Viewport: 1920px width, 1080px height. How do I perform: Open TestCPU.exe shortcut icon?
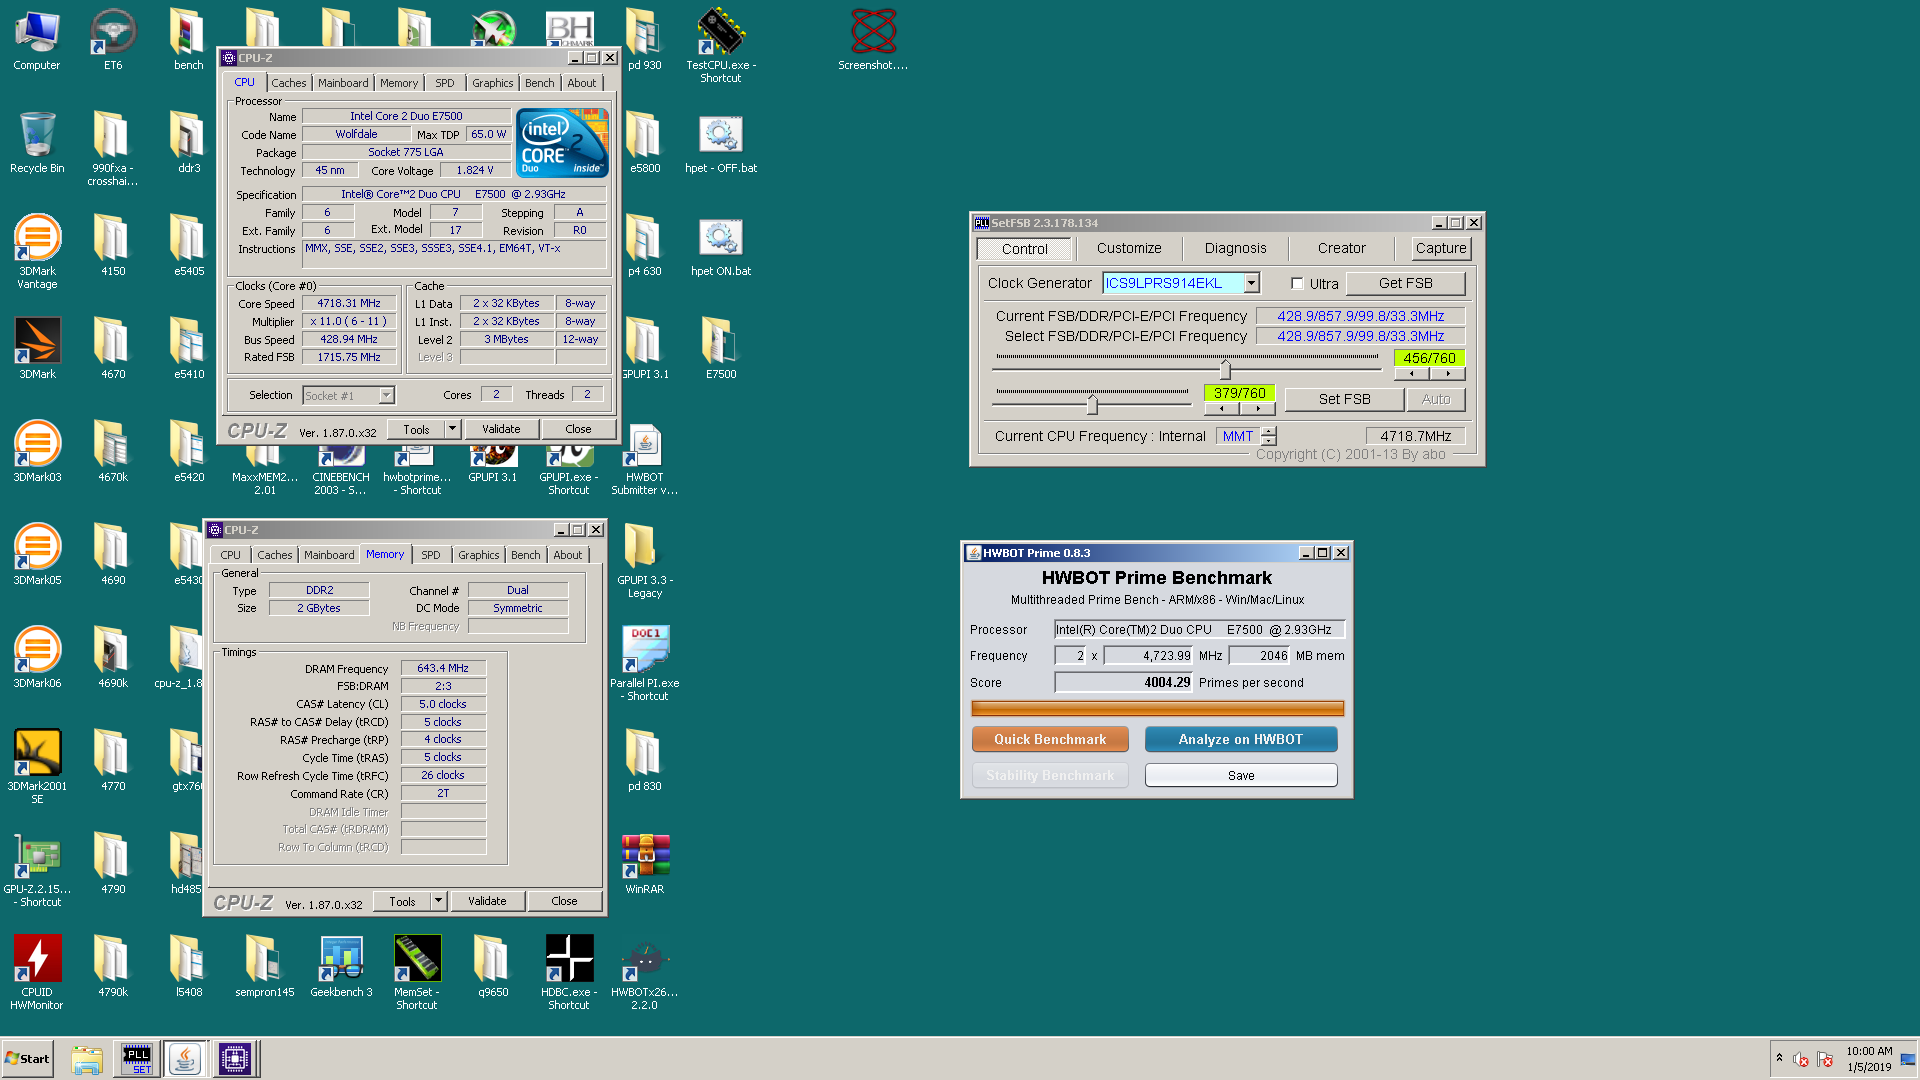(x=721, y=45)
